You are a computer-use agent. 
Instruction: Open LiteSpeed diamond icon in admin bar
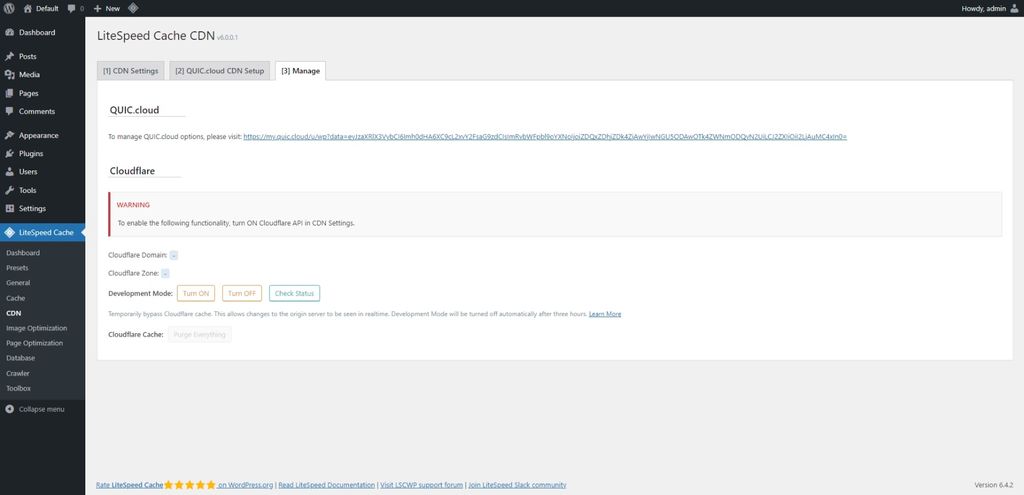(133, 8)
